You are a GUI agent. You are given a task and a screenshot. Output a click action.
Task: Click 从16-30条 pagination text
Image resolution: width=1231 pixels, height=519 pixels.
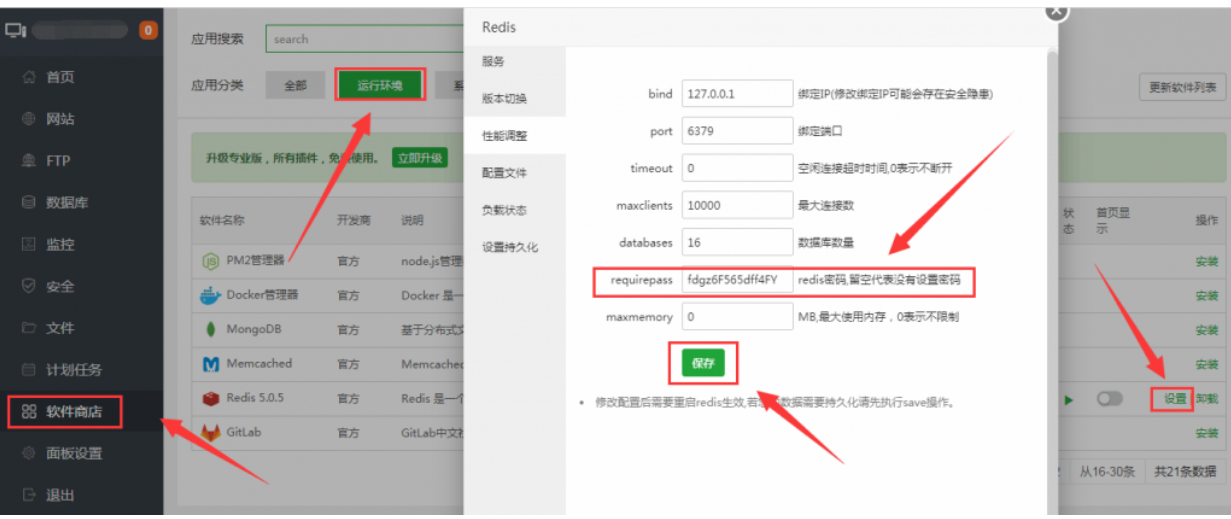tap(1105, 471)
